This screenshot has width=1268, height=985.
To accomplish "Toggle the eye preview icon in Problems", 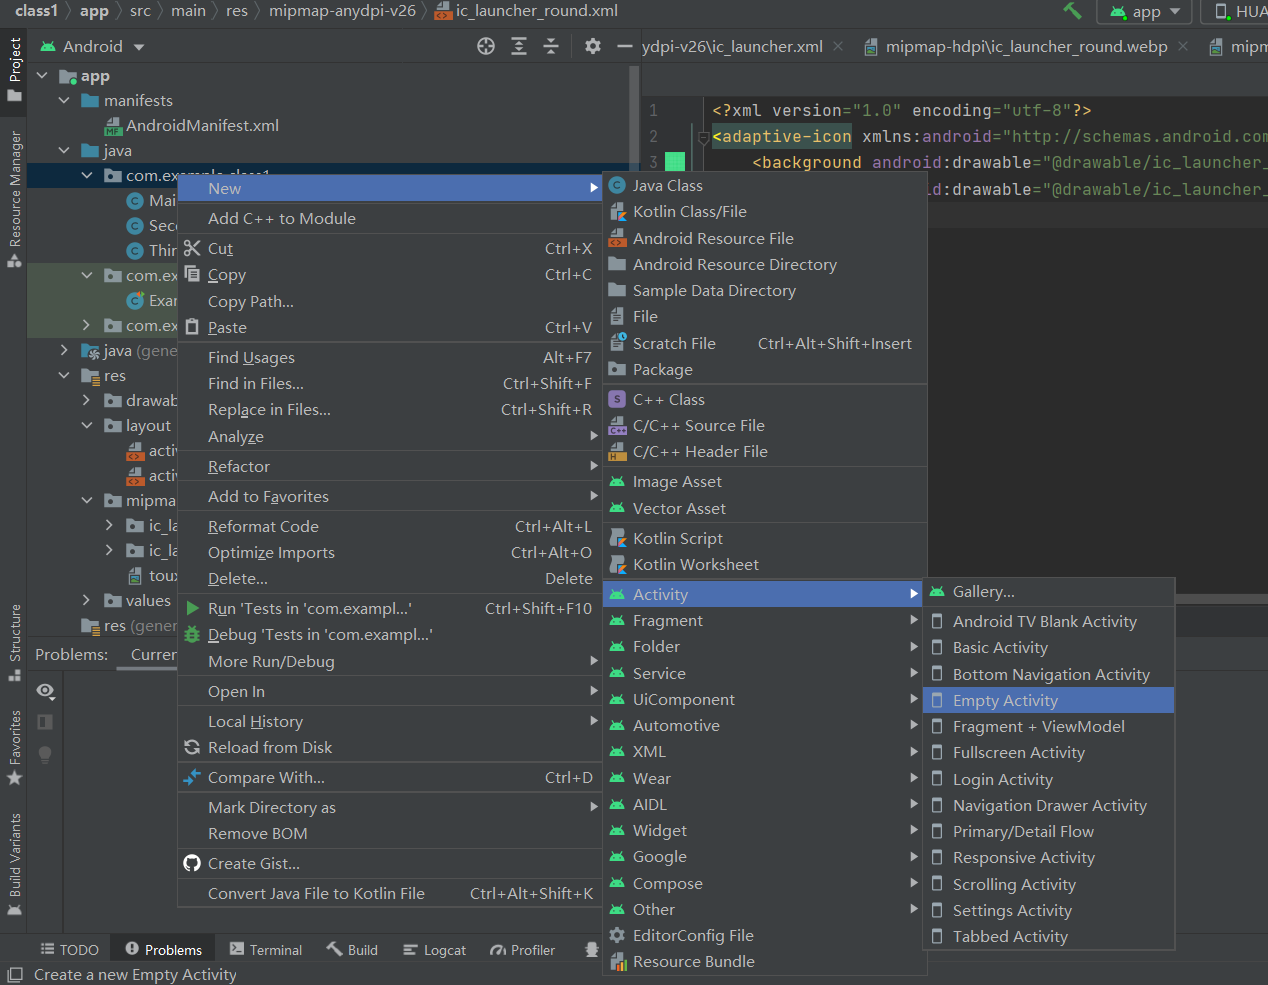I will click(x=45, y=691).
